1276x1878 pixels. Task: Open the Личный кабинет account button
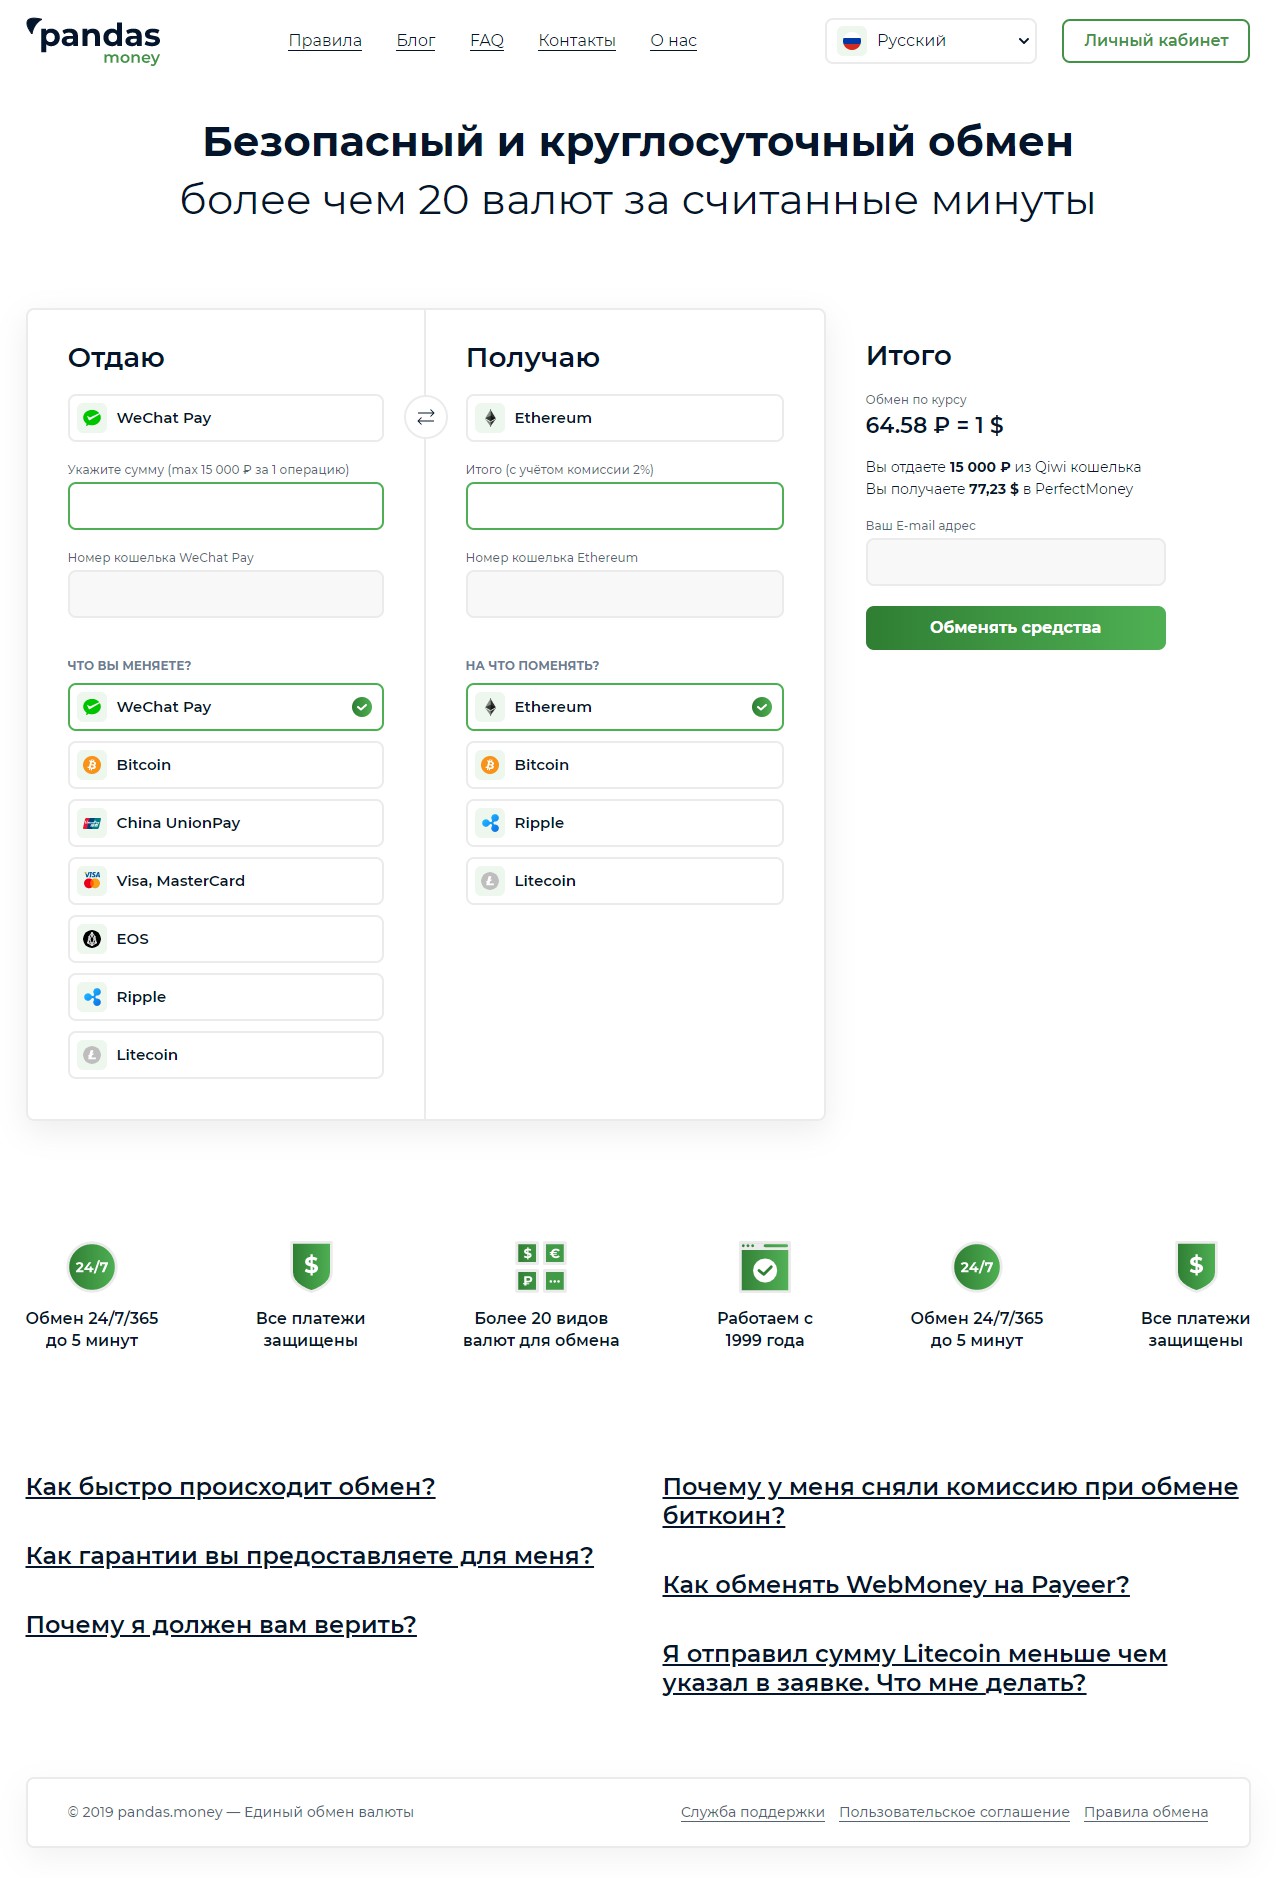[x=1155, y=41]
